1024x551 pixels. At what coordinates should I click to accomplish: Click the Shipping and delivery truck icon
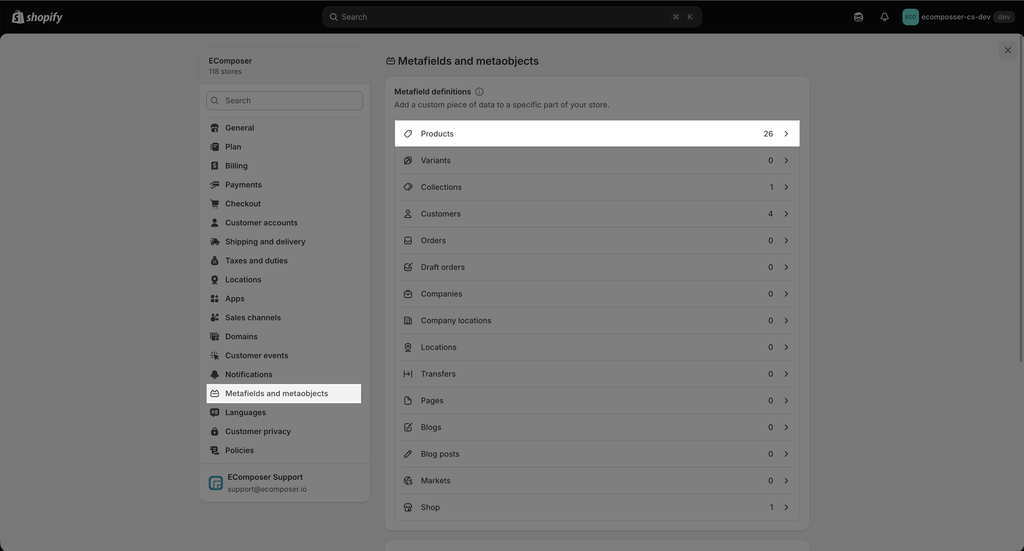pyautogui.click(x=214, y=242)
